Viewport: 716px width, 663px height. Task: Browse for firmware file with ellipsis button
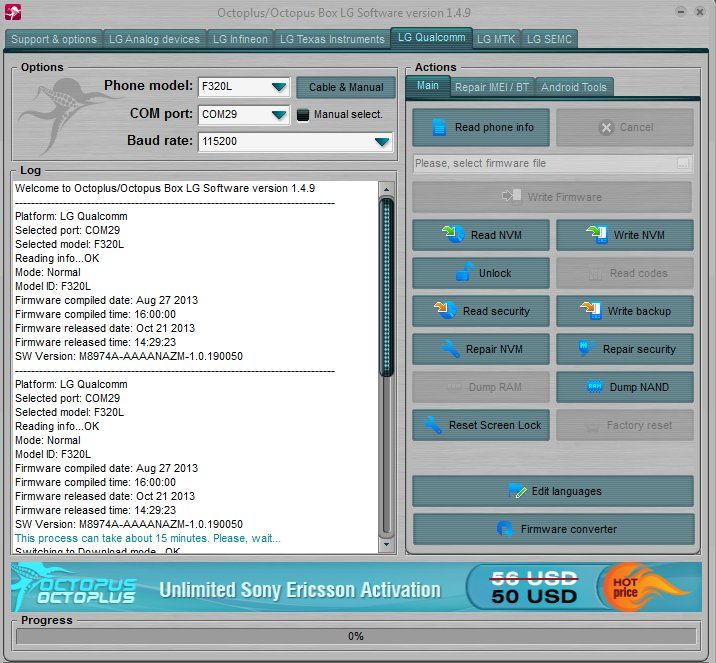[683, 163]
